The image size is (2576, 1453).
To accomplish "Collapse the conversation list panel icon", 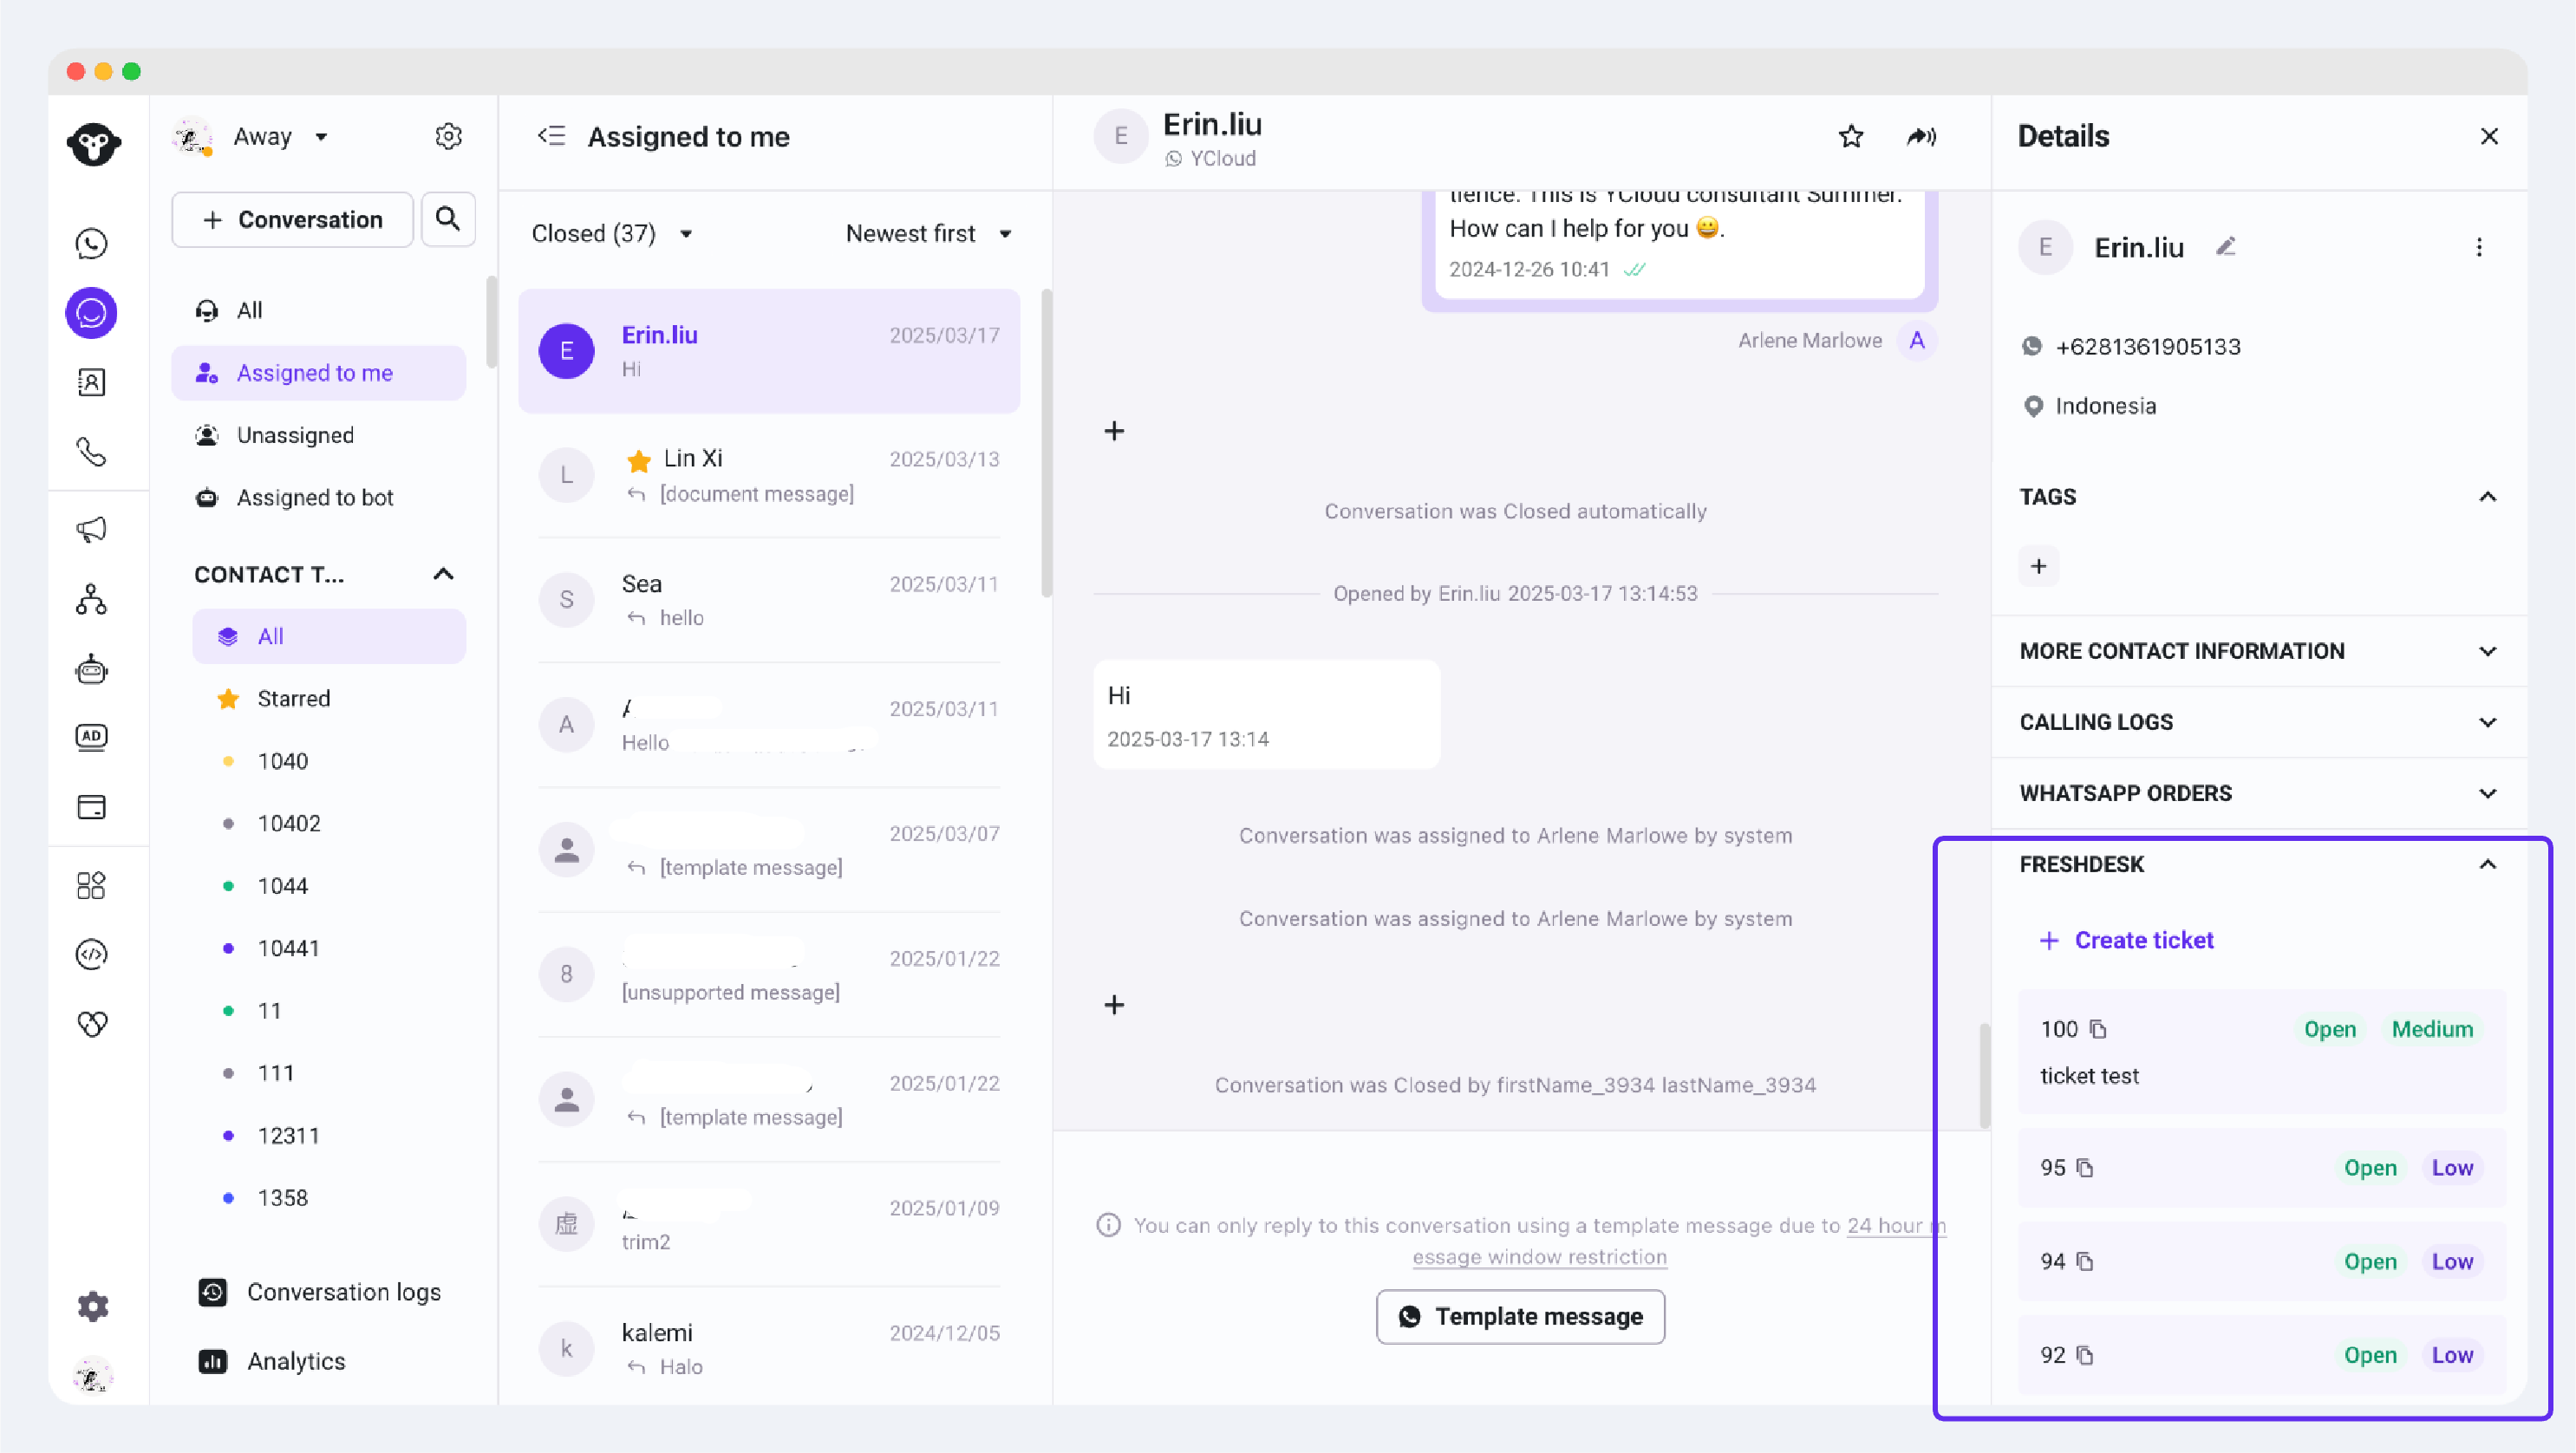I will pyautogui.click(x=552, y=136).
